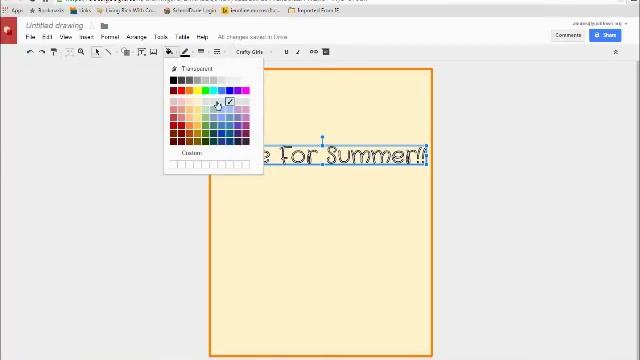The image size is (640, 360).
Task: Pick the magenta swatch
Action: [x=246, y=91]
